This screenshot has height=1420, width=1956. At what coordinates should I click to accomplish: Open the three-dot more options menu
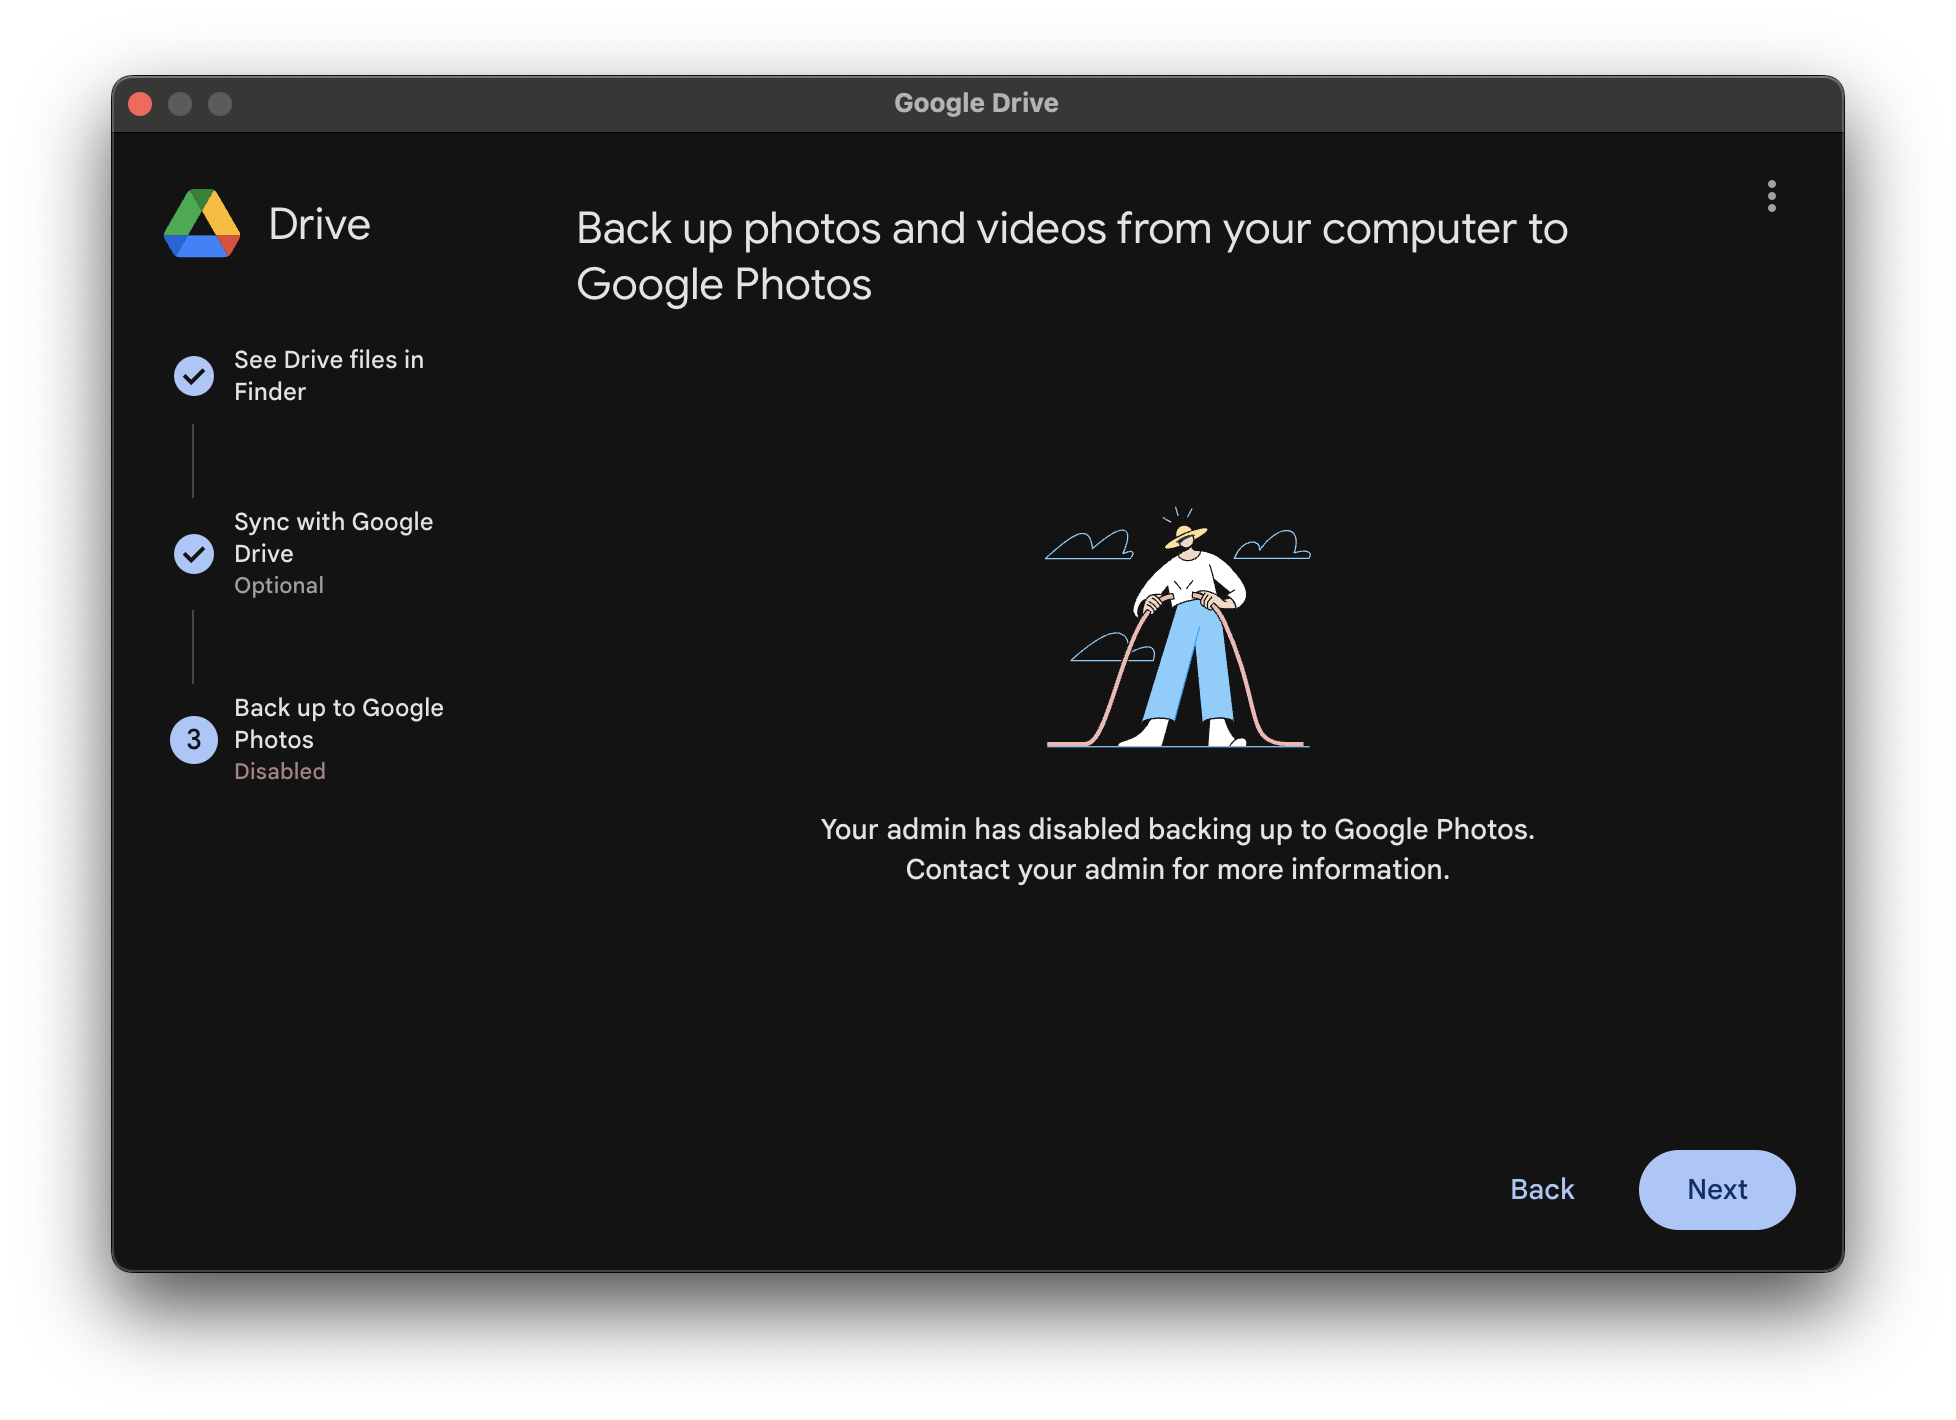(1771, 196)
